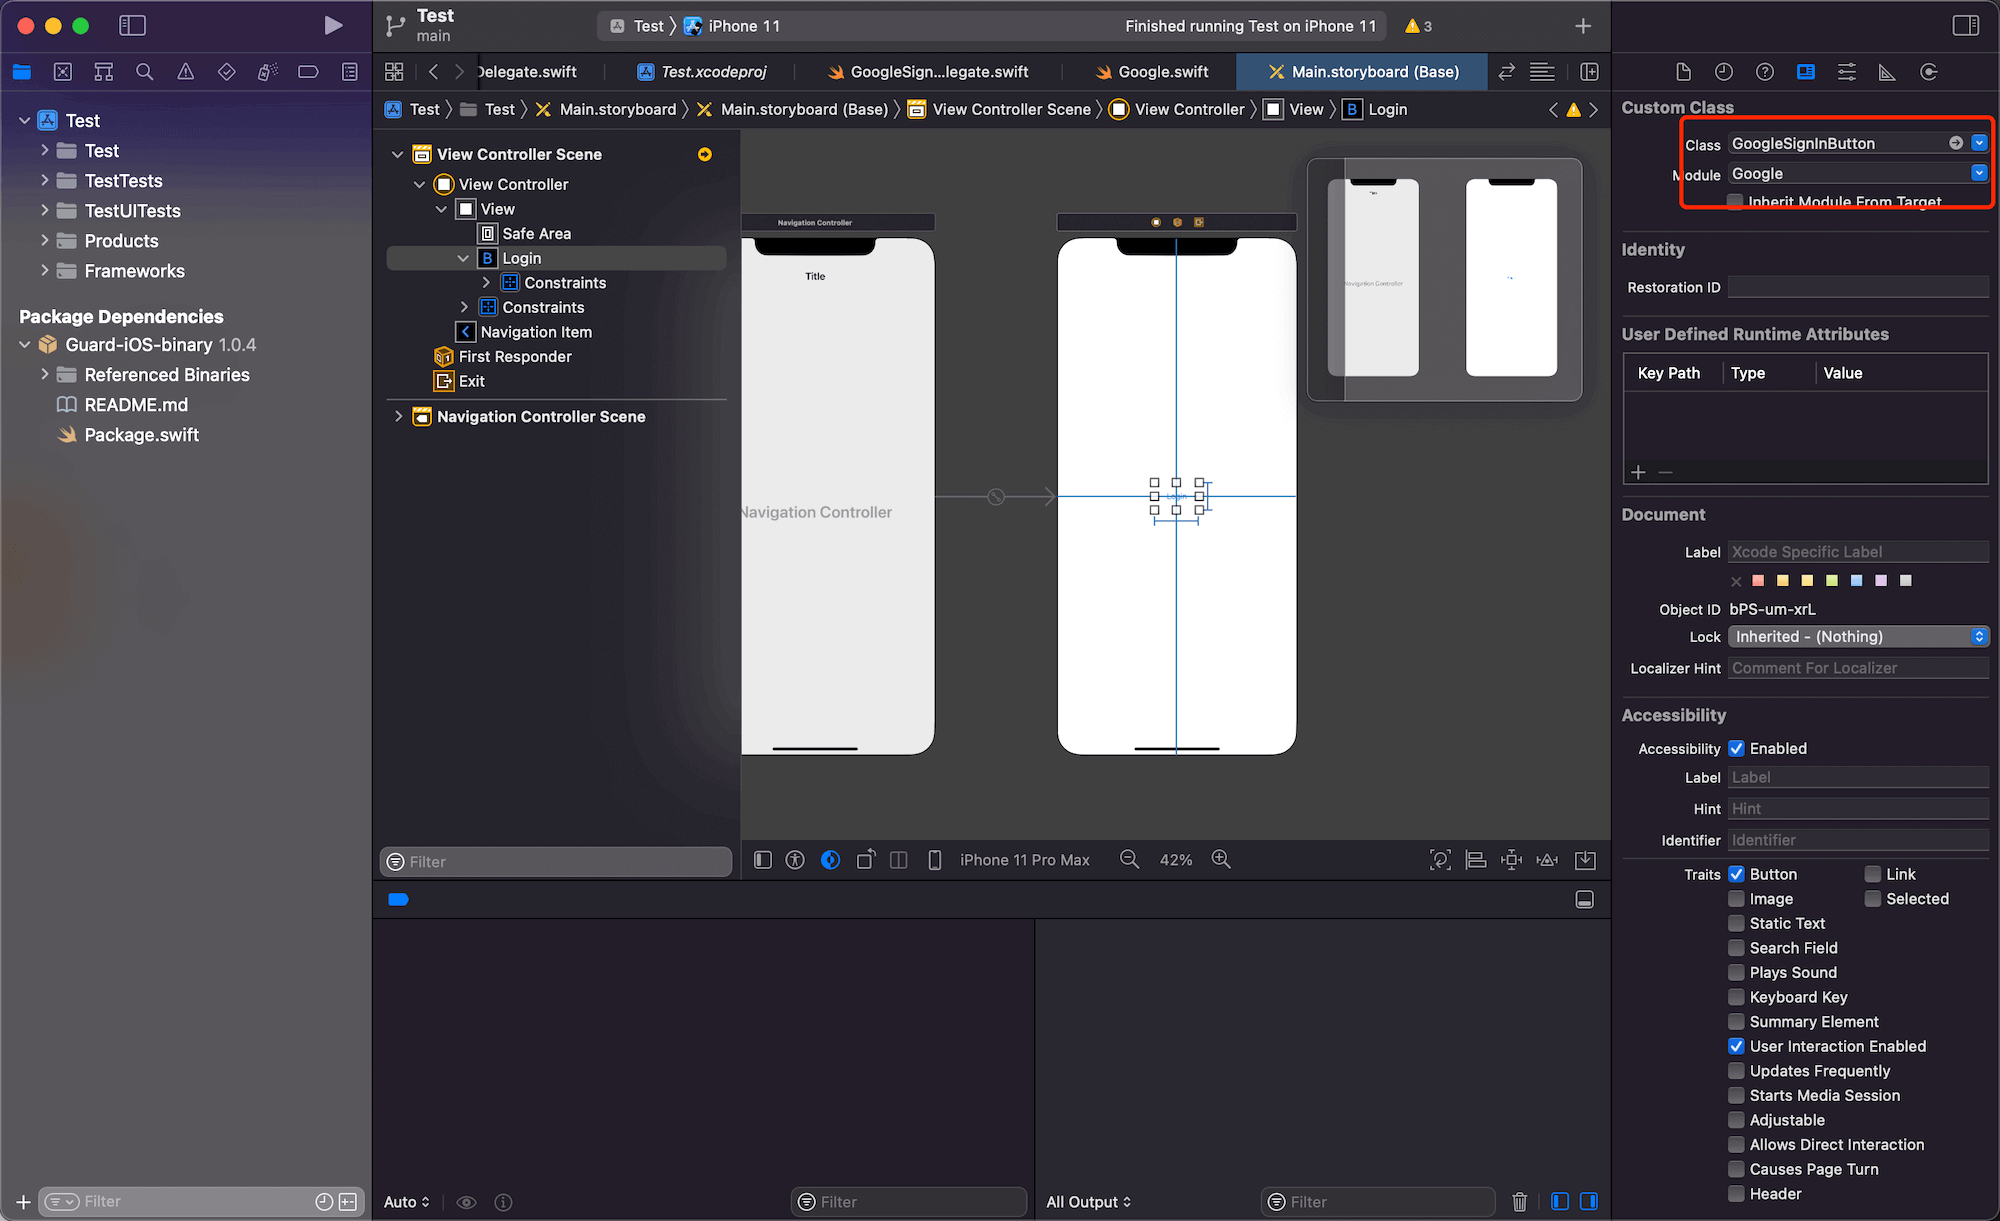Click the Restoration ID field
This screenshot has width=2000, height=1221.
point(1857,287)
